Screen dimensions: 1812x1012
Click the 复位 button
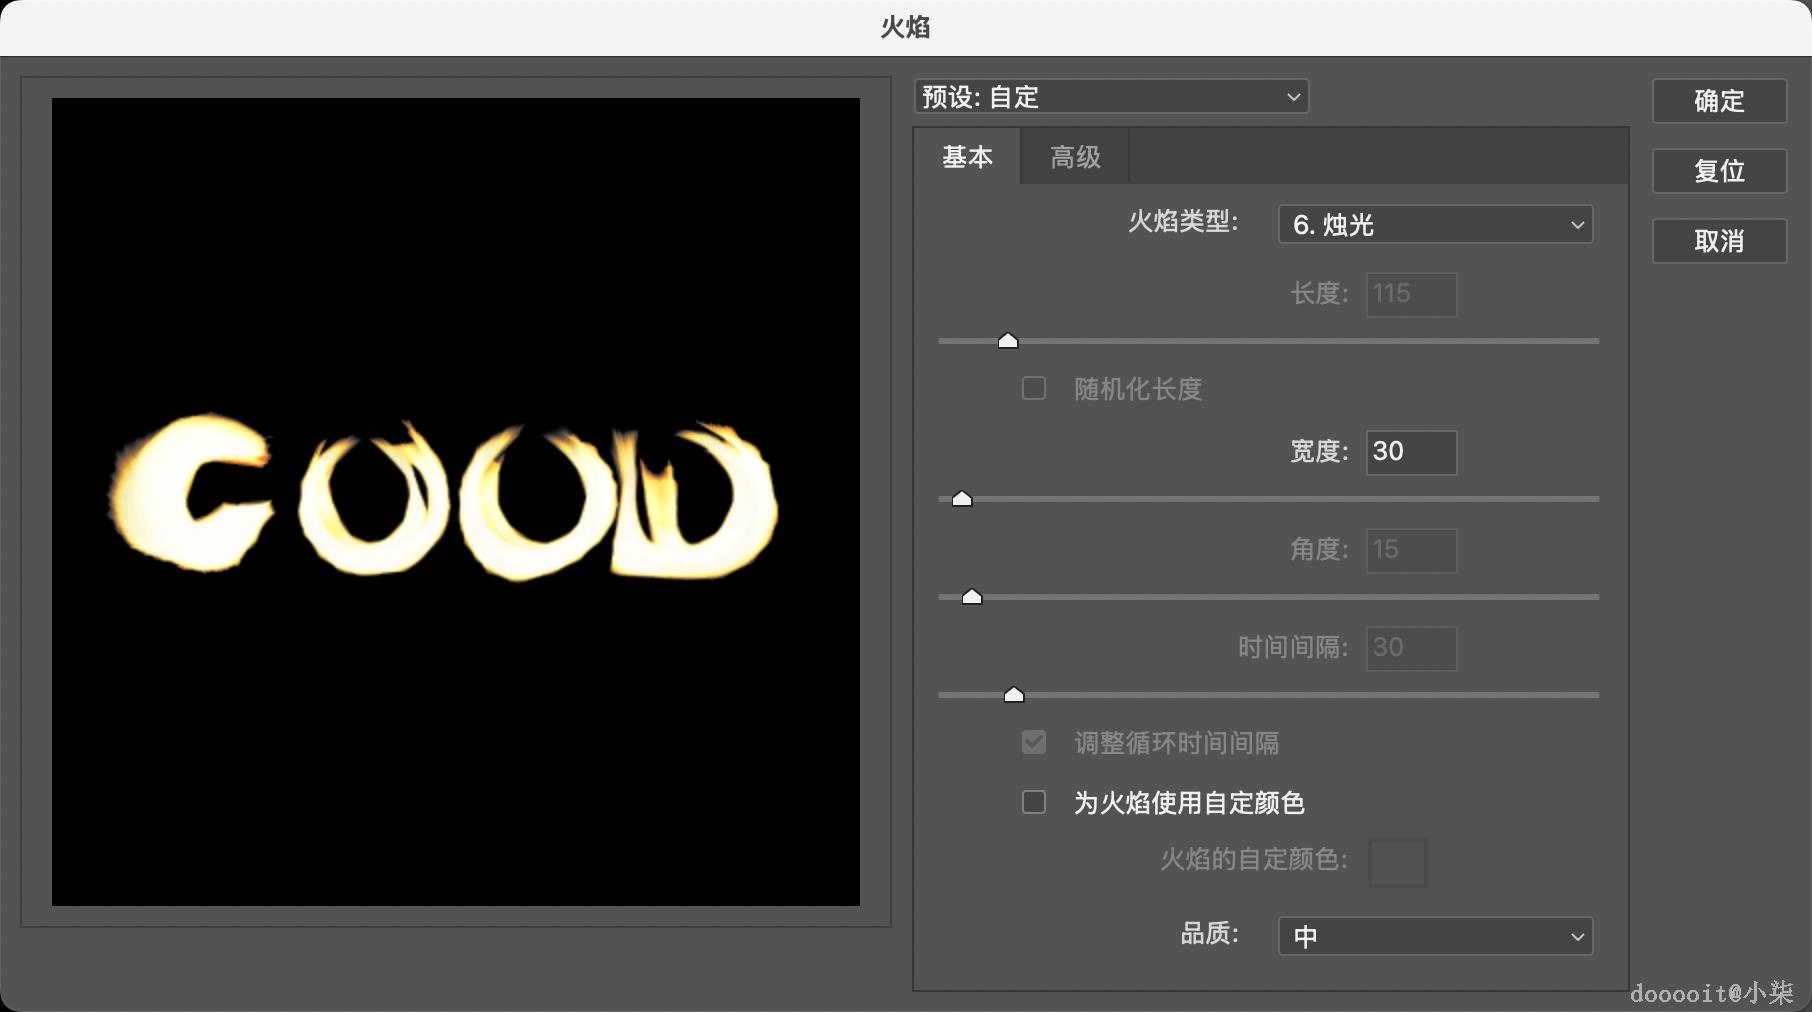pyautogui.click(x=1718, y=171)
